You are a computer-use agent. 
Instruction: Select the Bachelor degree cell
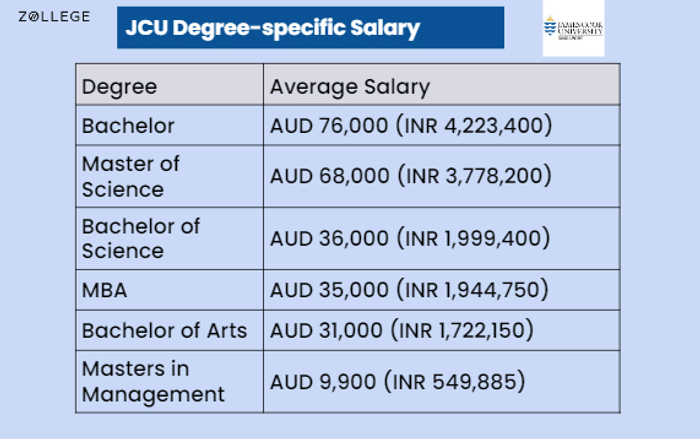click(170, 125)
